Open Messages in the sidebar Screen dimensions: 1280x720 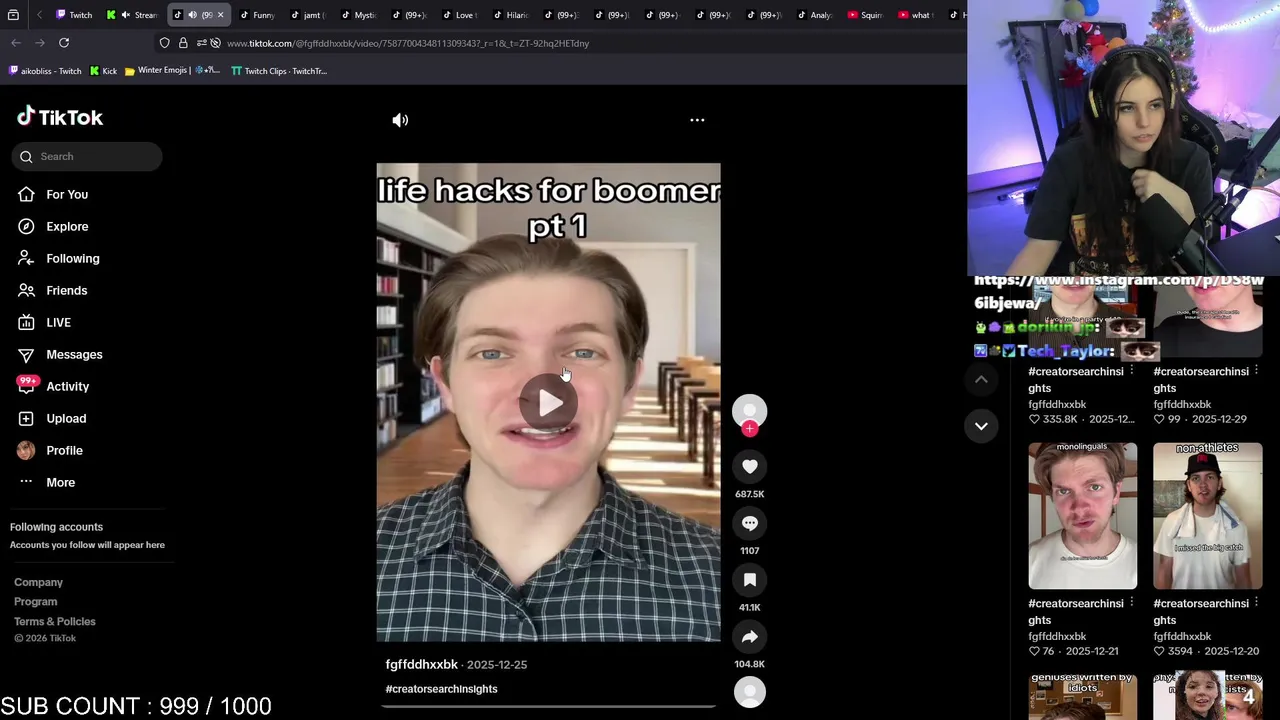pos(74,354)
